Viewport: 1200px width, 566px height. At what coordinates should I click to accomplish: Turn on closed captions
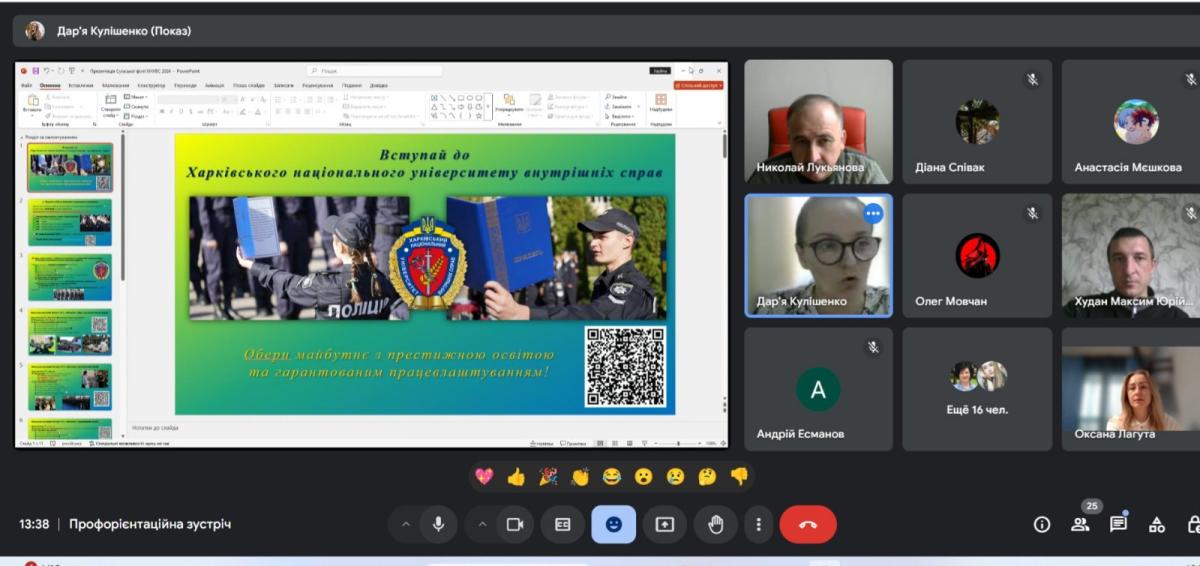pyautogui.click(x=563, y=524)
